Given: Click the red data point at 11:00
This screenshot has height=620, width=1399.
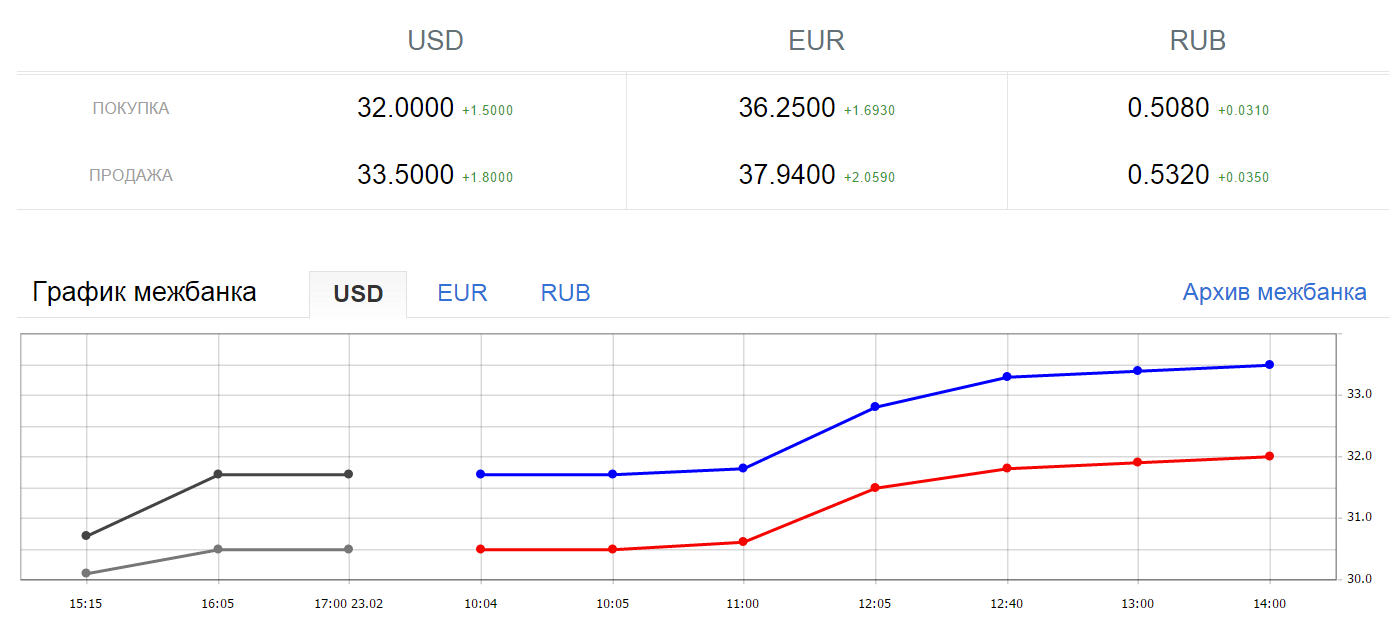Looking at the screenshot, I should 743,542.
